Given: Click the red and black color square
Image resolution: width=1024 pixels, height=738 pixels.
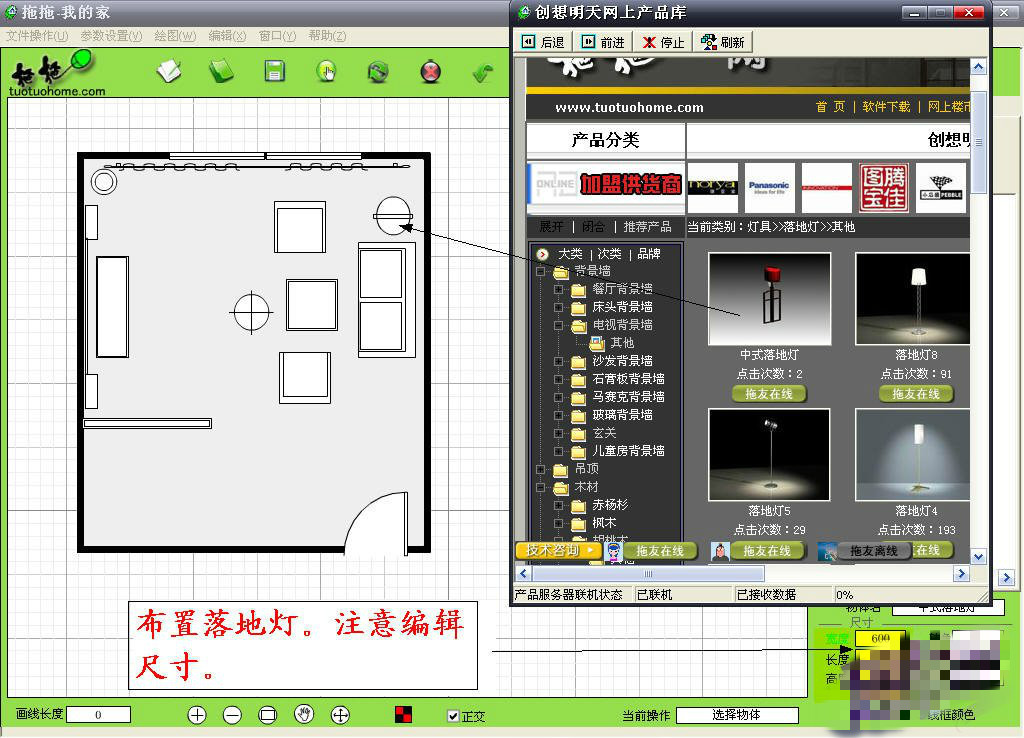Looking at the screenshot, I should point(404,714).
